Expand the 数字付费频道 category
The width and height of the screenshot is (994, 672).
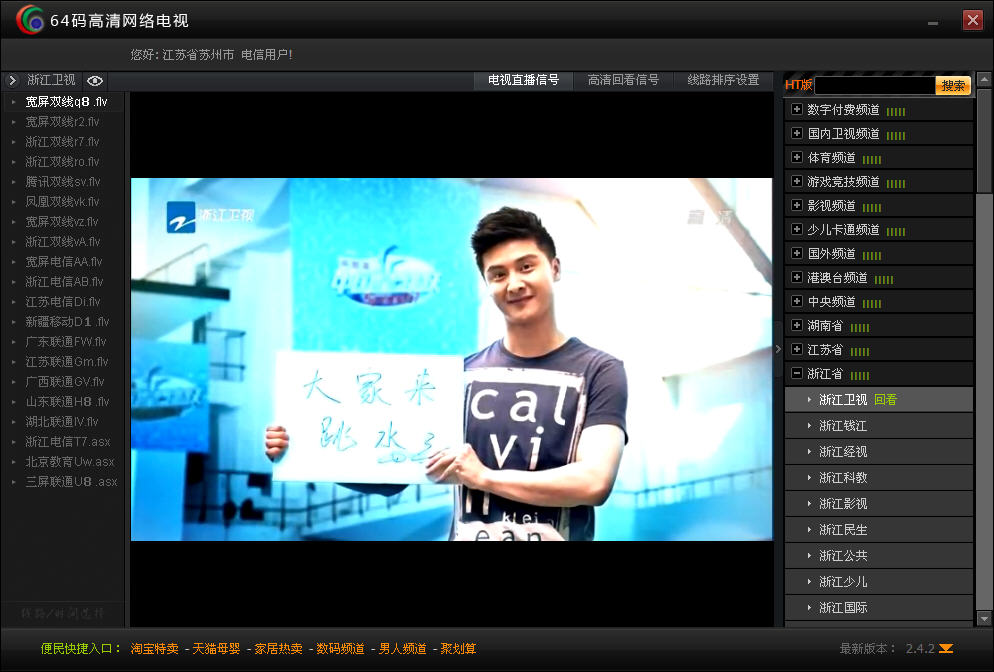[x=797, y=110]
